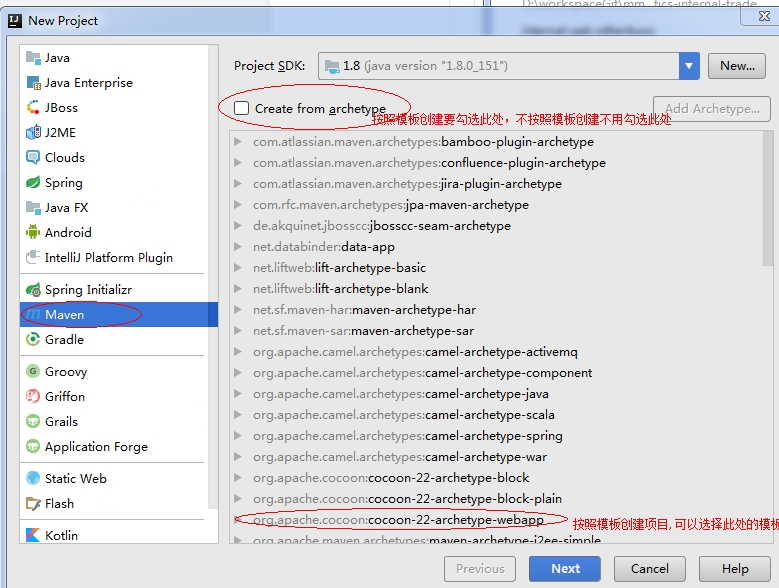Click the Gradle icon

[x=33, y=339]
